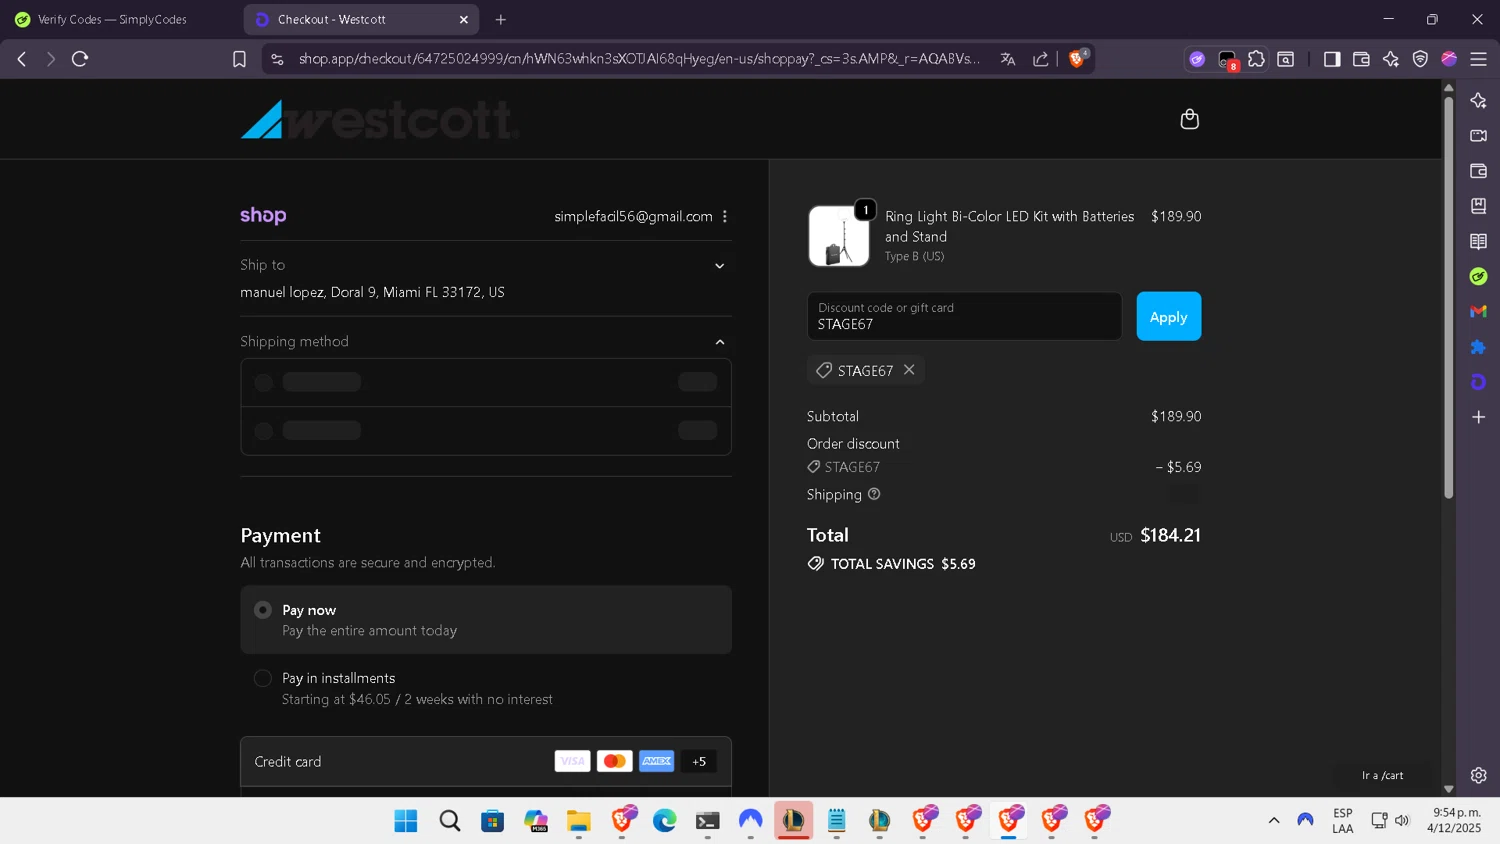Open File Explorer from taskbar

point(579,821)
